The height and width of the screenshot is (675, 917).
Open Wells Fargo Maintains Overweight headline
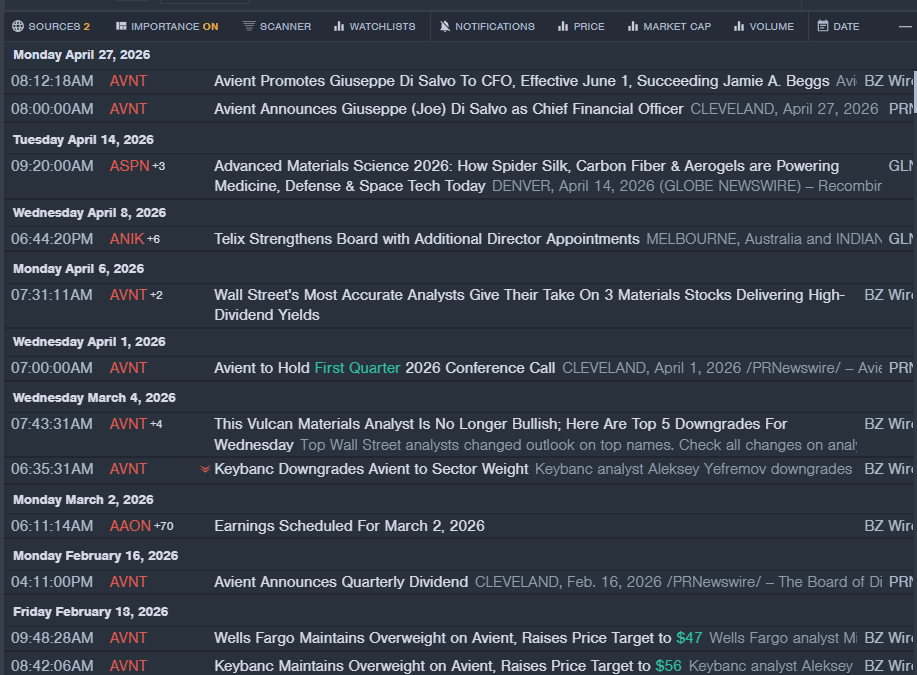click(458, 638)
